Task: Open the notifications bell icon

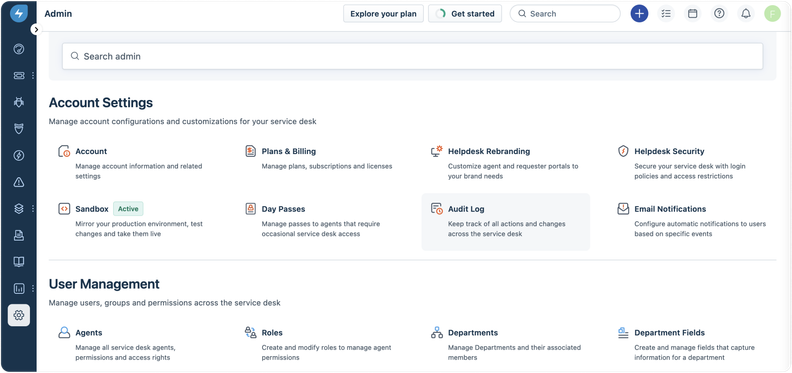Action: pyautogui.click(x=746, y=14)
